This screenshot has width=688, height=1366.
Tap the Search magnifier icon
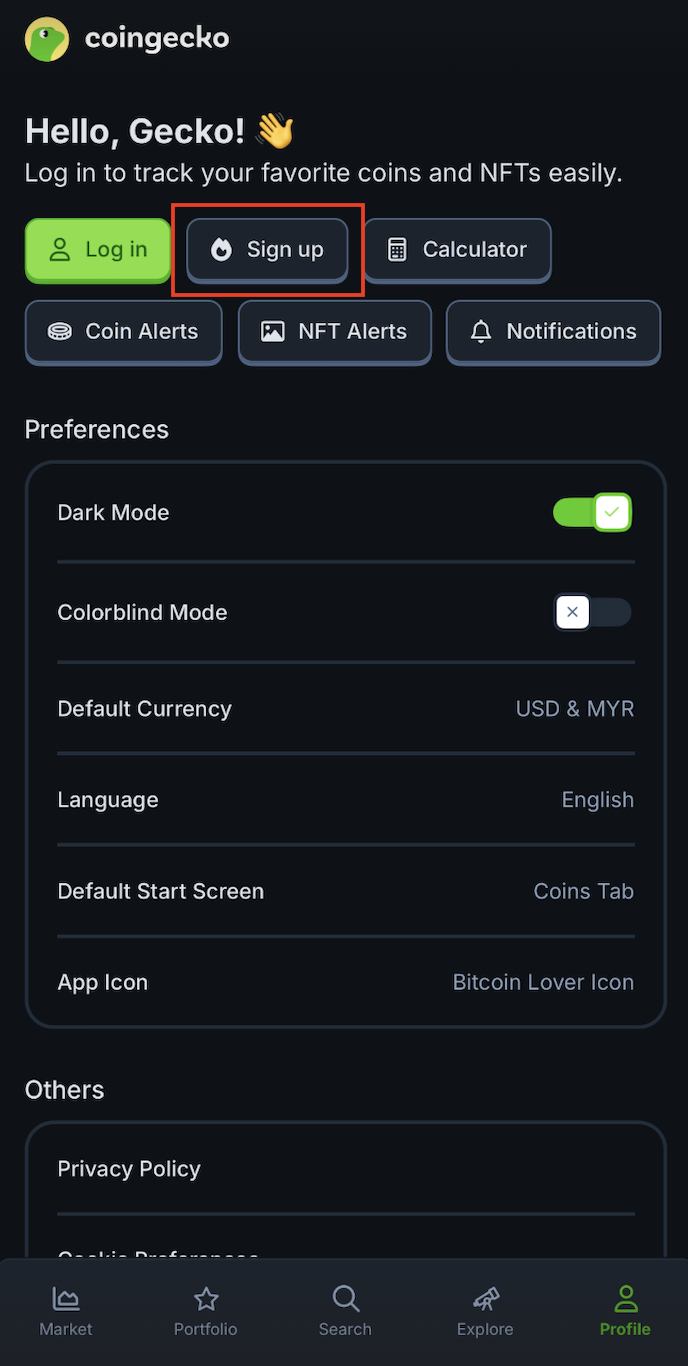click(345, 1298)
